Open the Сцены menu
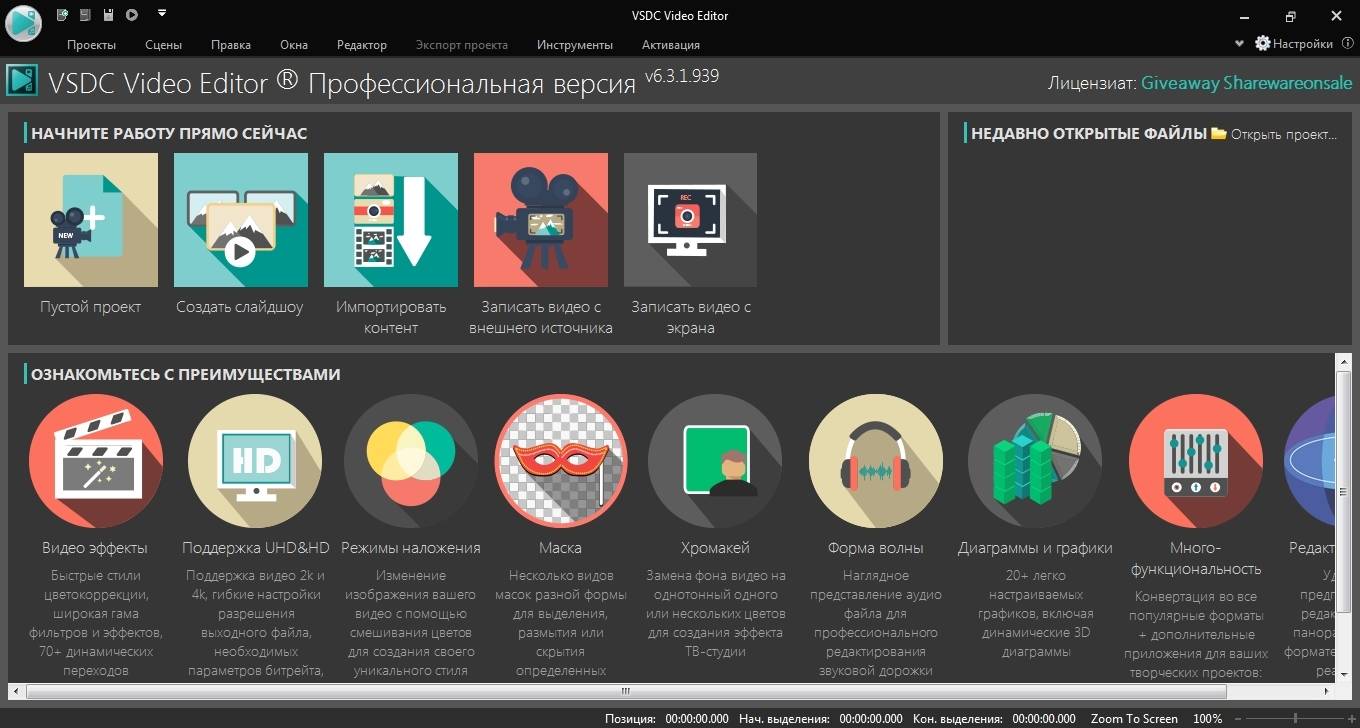Viewport: 1360px width, 728px height. 163,44
